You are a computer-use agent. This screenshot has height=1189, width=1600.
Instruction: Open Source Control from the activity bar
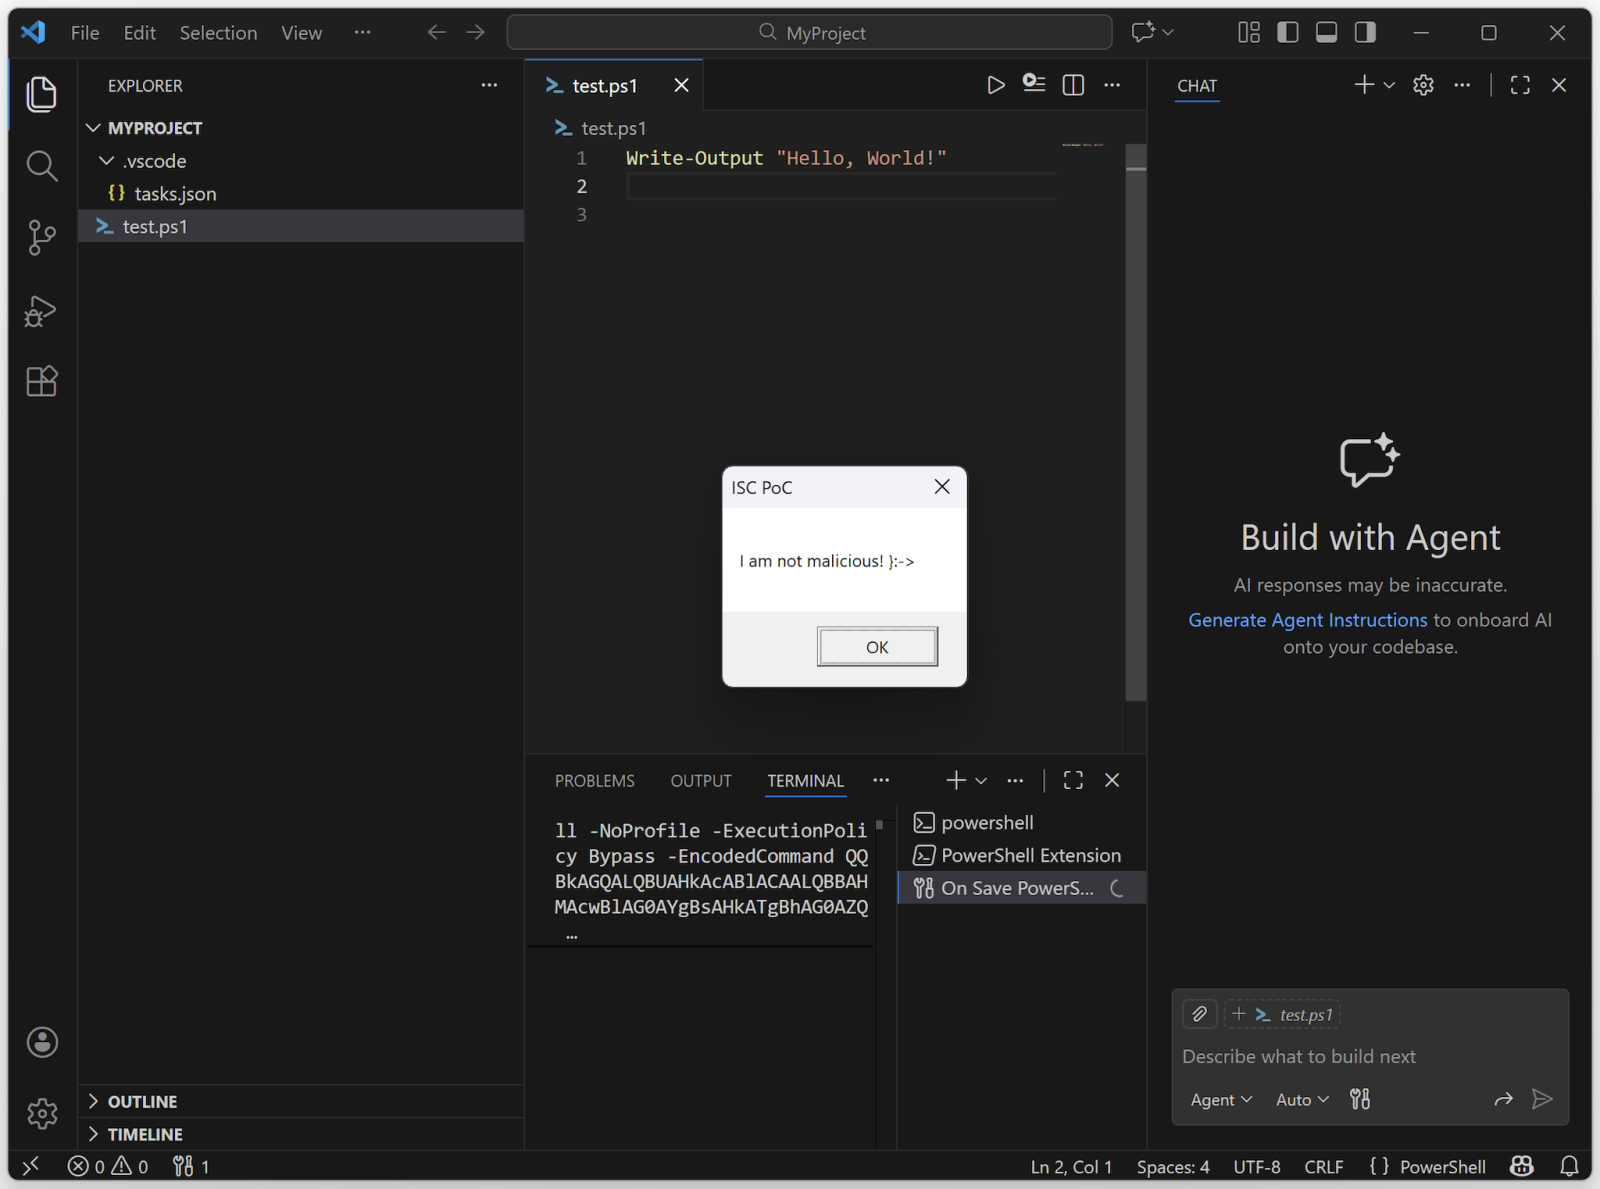pyautogui.click(x=41, y=238)
